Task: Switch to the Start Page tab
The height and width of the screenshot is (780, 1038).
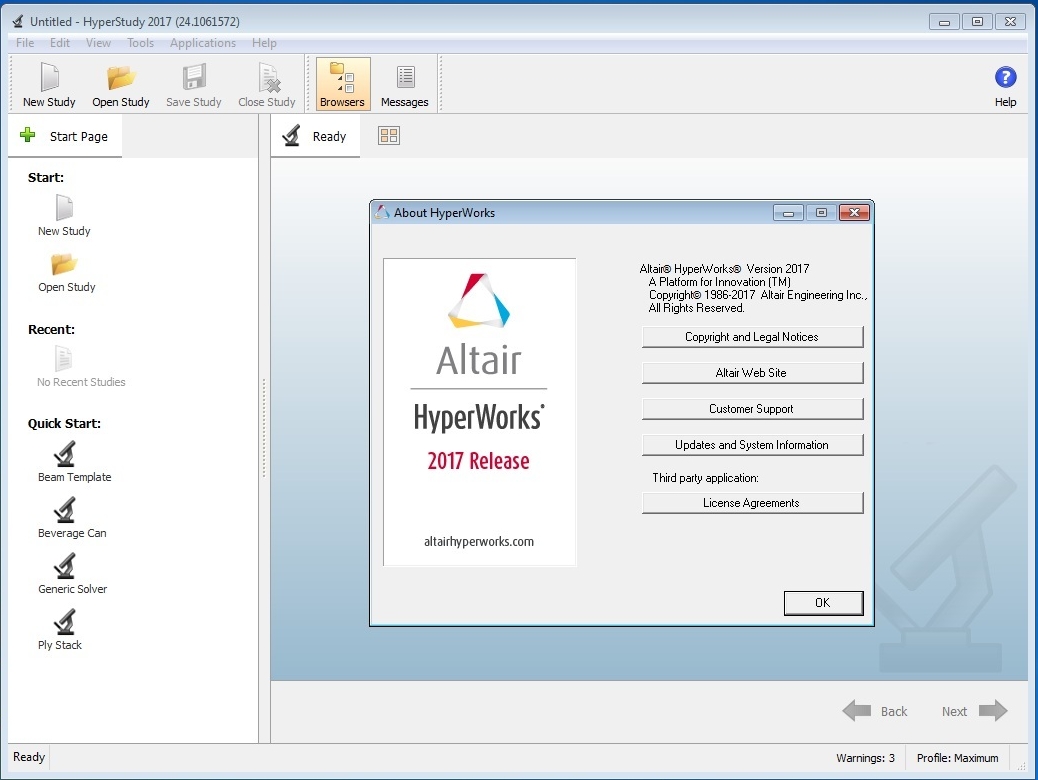Action: [x=65, y=136]
